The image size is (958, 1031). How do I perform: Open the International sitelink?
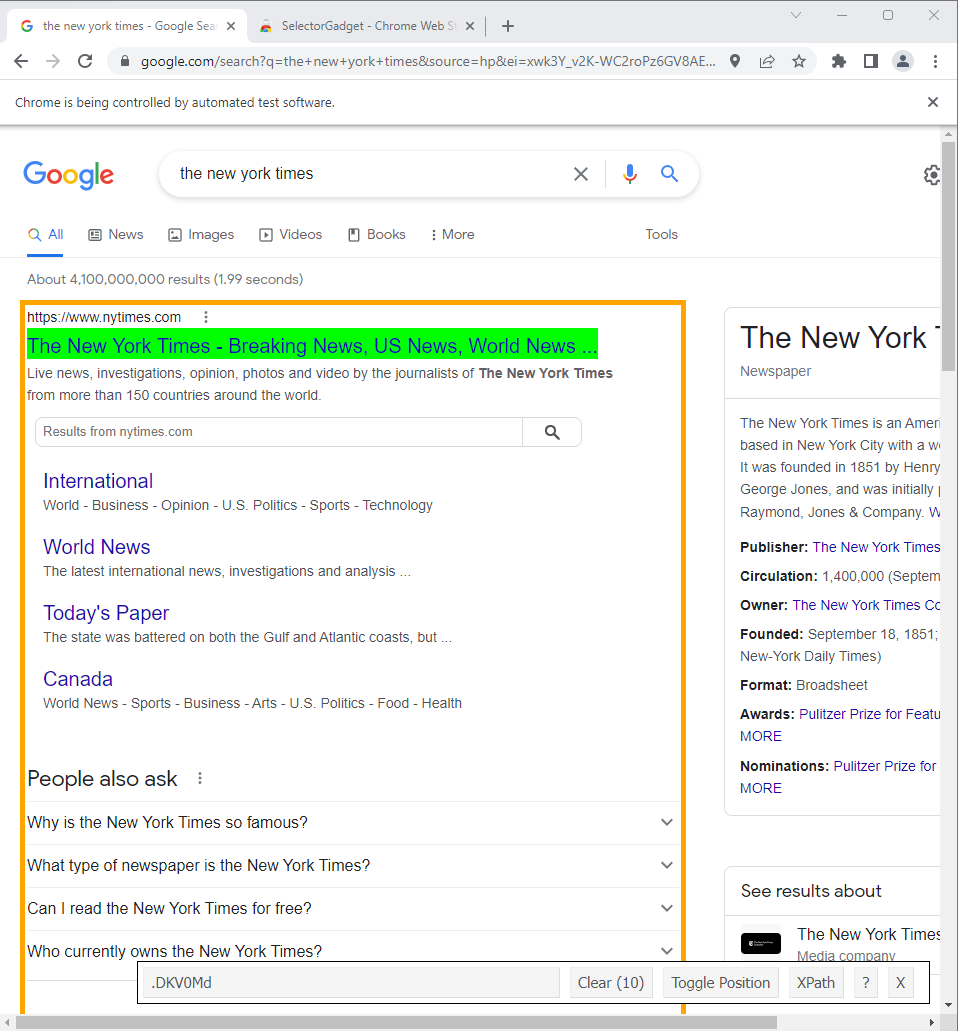(x=98, y=481)
